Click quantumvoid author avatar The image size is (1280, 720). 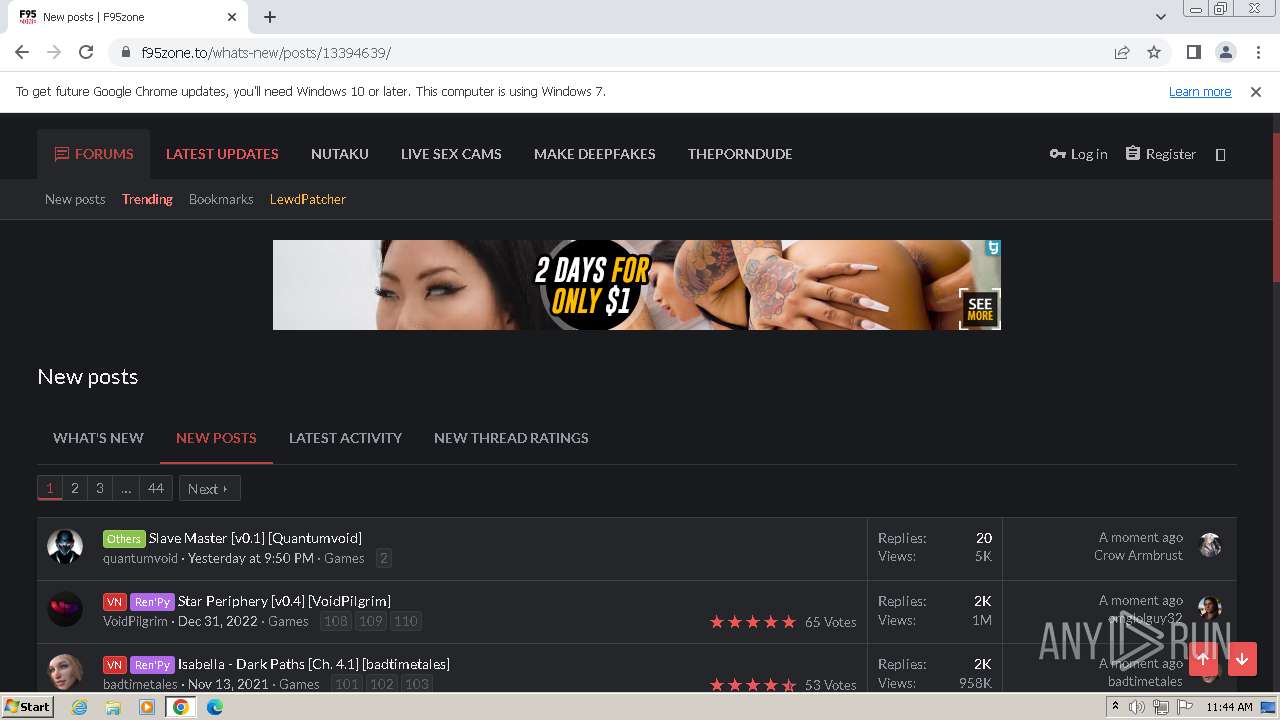[65, 546]
